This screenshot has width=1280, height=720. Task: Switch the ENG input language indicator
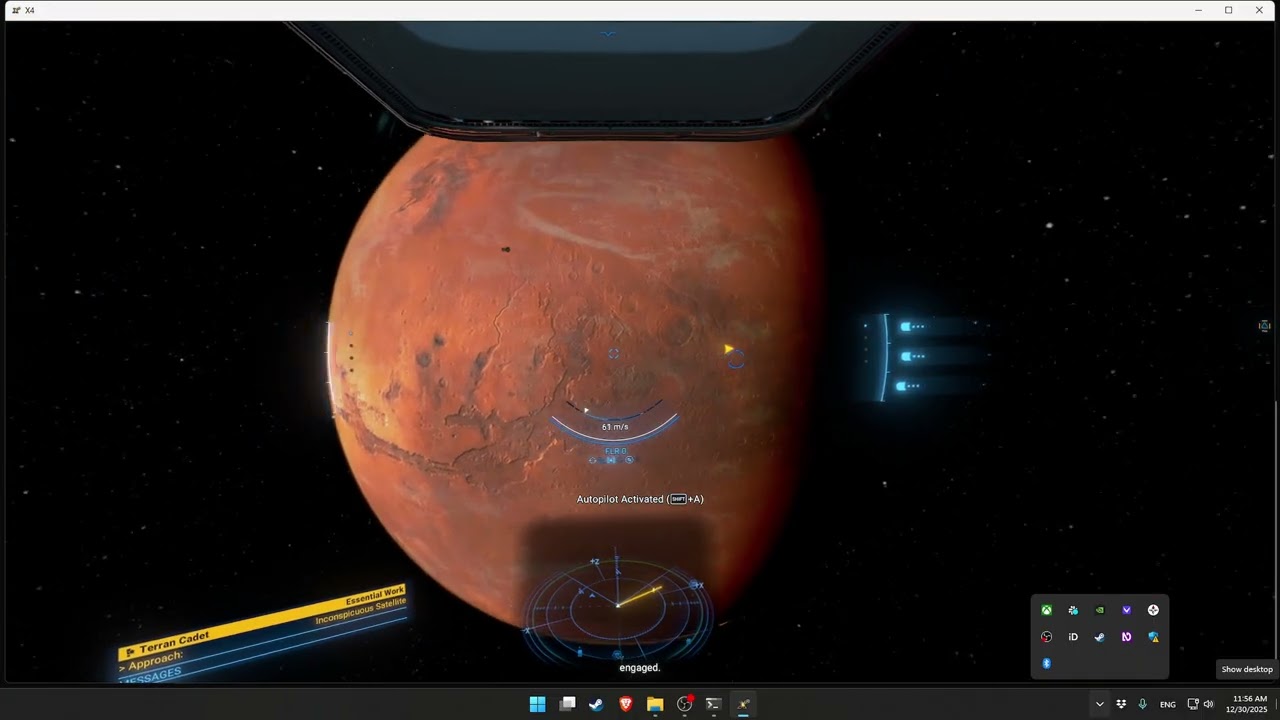[x=1167, y=704]
